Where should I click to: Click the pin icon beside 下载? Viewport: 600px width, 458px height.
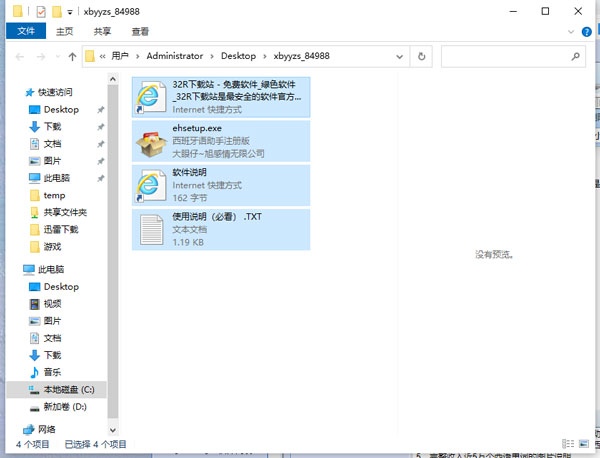point(101,127)
